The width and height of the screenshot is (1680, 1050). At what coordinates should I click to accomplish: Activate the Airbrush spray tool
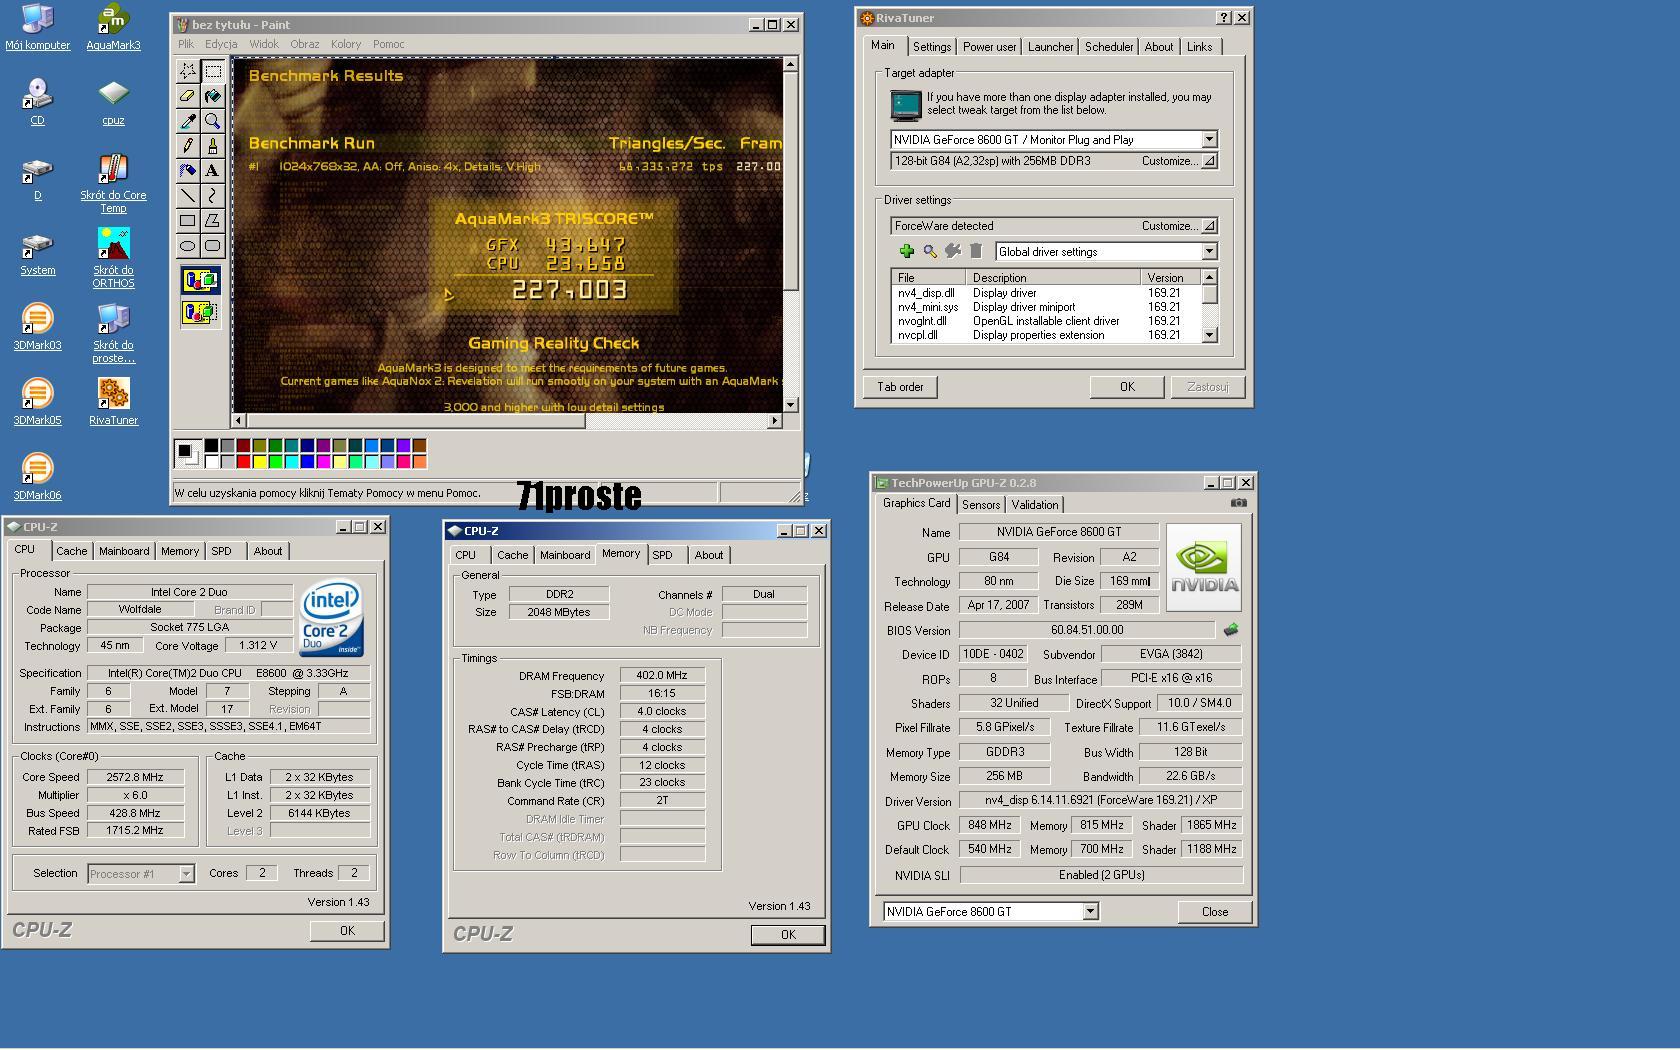coord(188,171)
